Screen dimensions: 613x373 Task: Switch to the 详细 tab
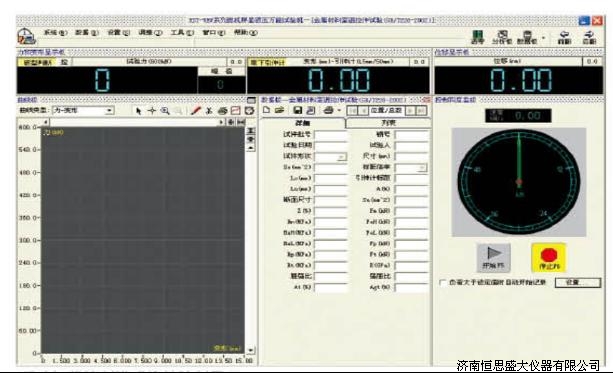pos(303,123)
